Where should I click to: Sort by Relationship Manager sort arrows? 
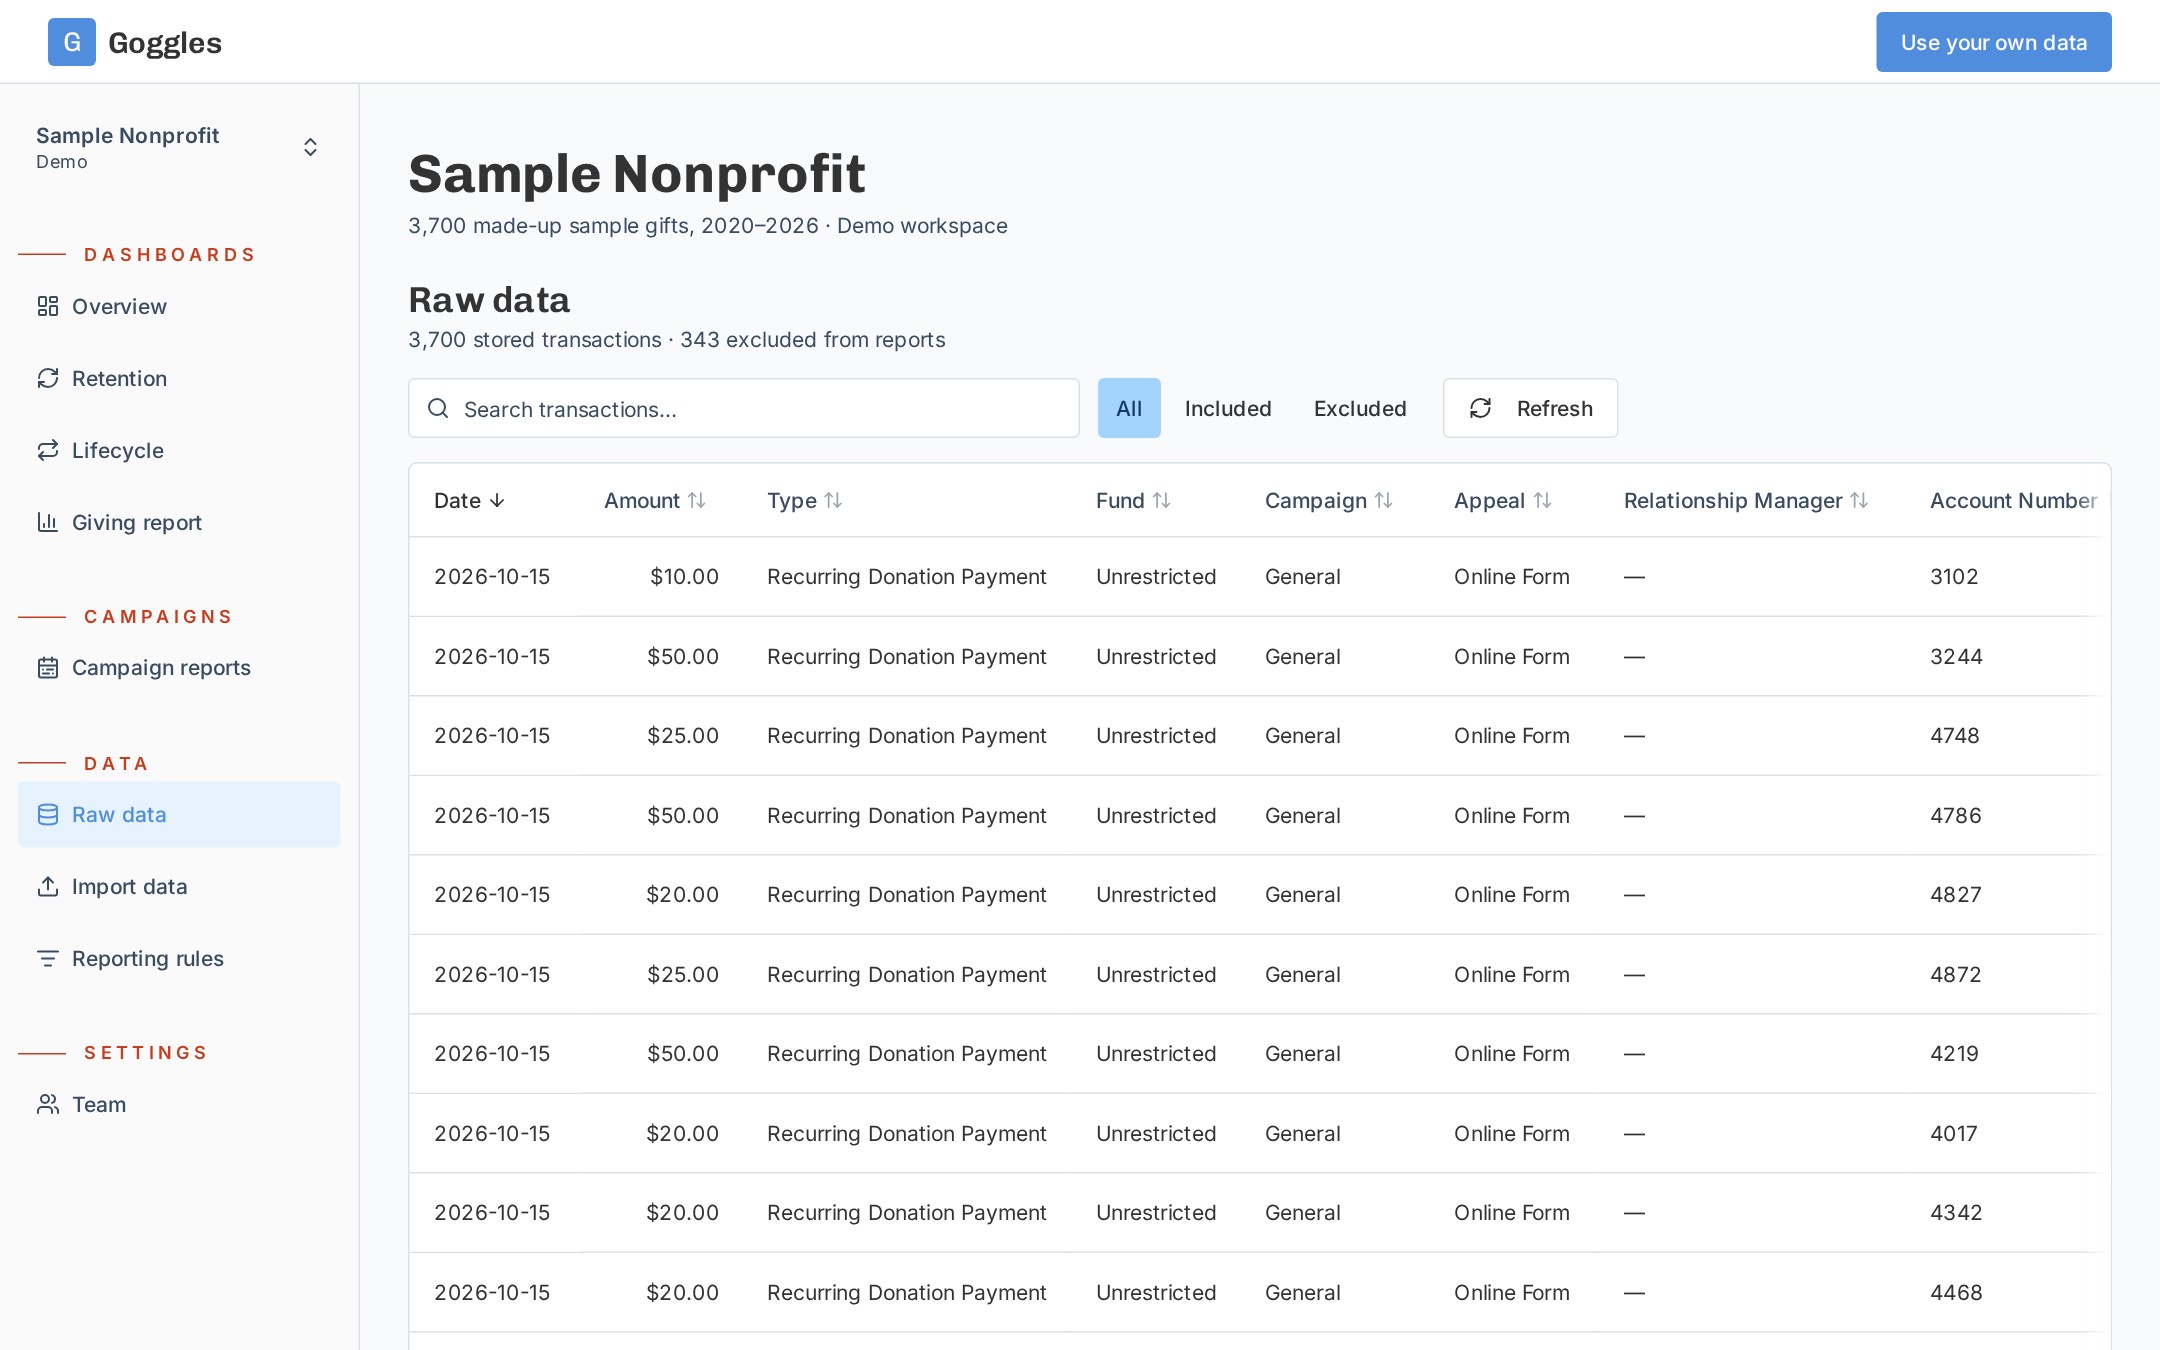(x=1859, y=500)
